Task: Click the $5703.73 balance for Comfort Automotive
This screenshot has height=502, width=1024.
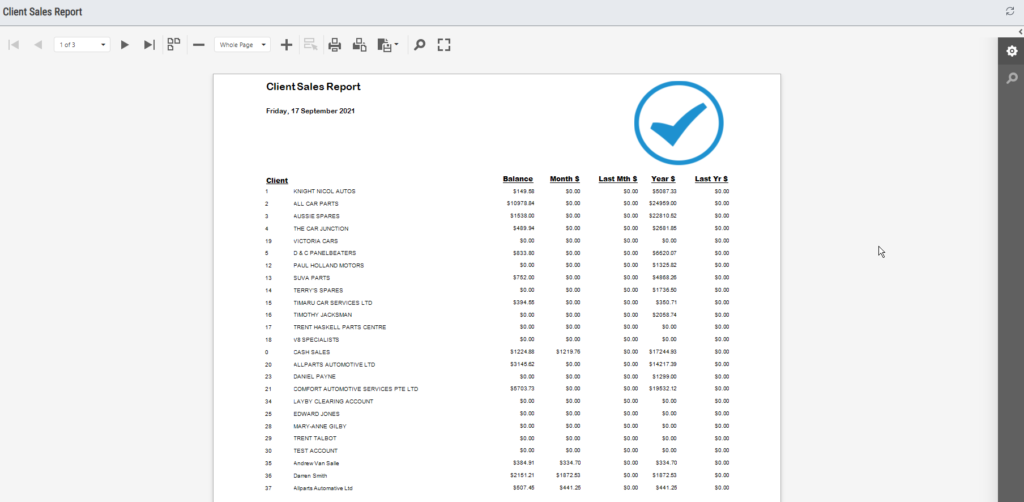Action: pos(522,389)
